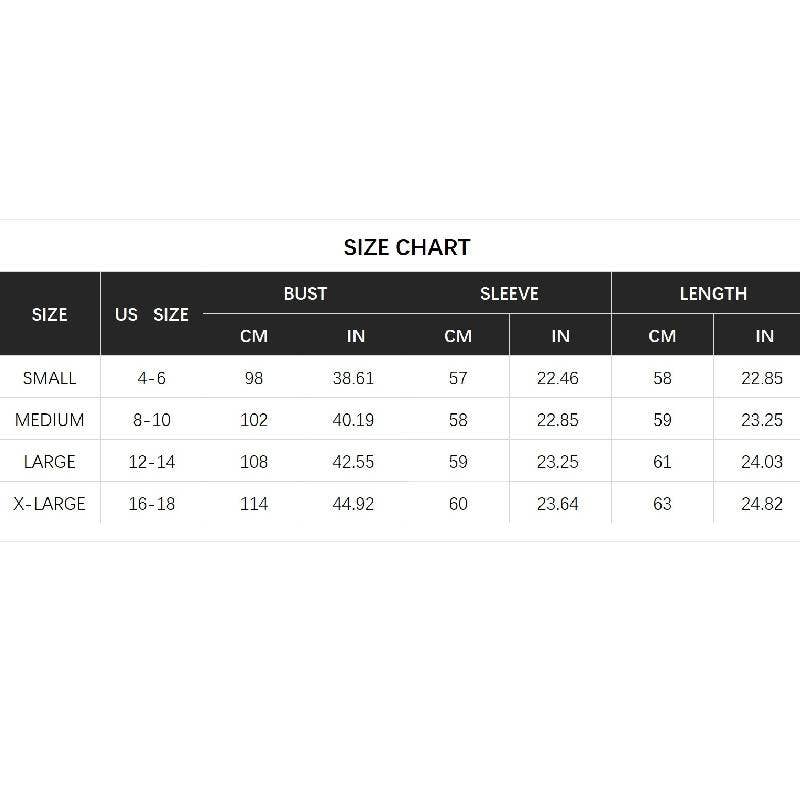Click the SIZE column header
Screen dimensions: 800x800
[x=49, y=314]
